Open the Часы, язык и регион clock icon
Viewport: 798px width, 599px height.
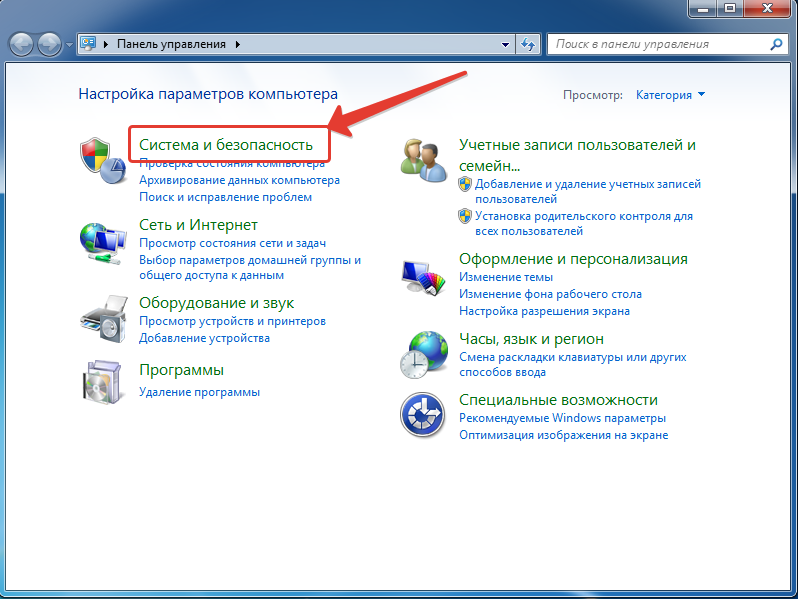coord(424,355)
